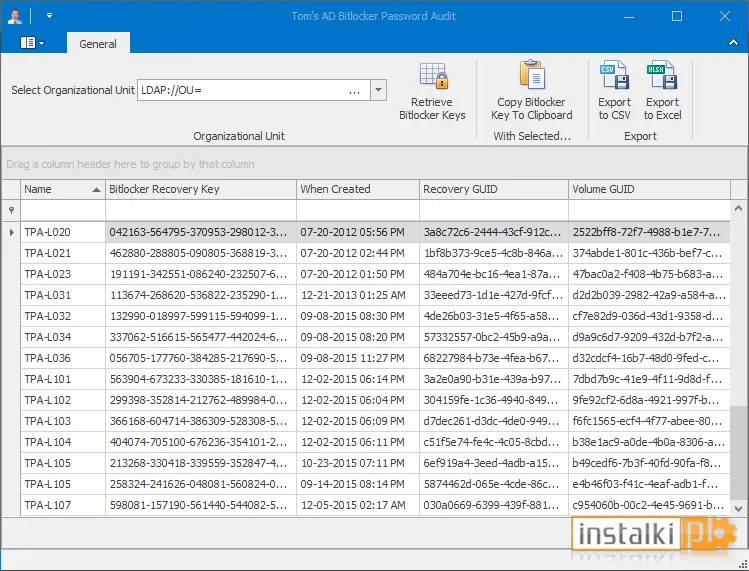Click the user avatar icon in title bar

pos(15,16)
